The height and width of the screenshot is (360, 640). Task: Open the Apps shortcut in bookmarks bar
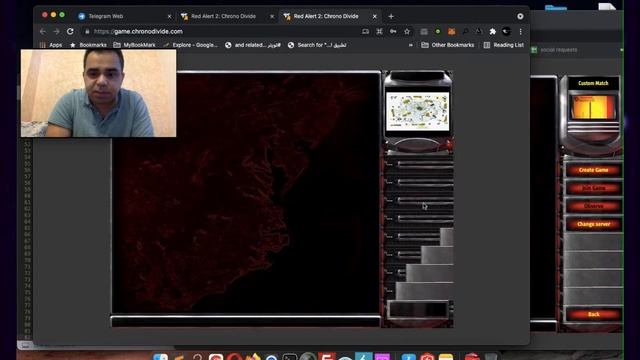pos(51,45)
